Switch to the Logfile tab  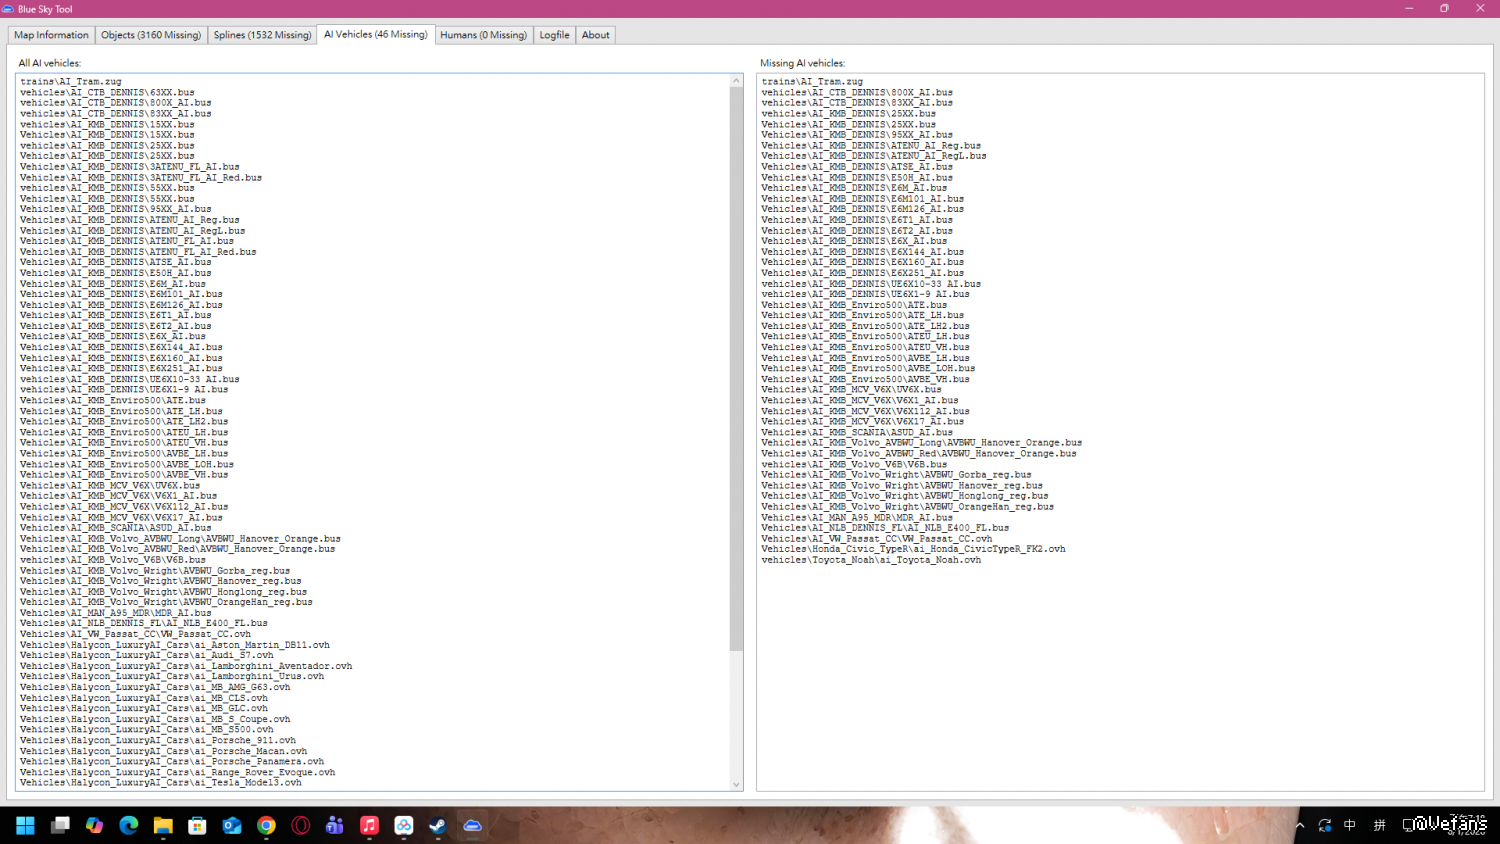click(554, 35)
